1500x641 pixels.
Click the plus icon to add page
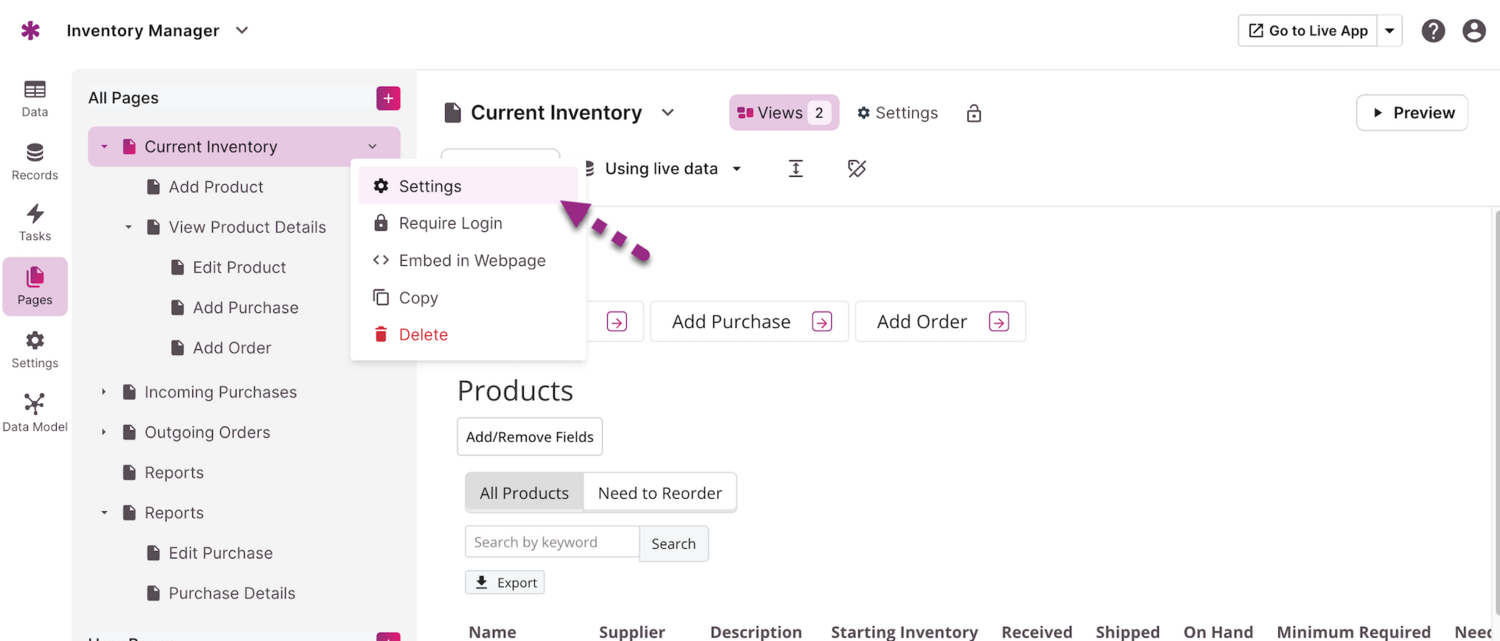tap(388, 98)
